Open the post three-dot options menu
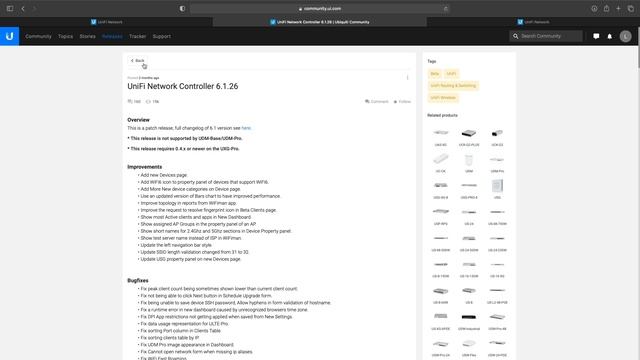This screenshot has width=640, height=360. pos(407,78)
